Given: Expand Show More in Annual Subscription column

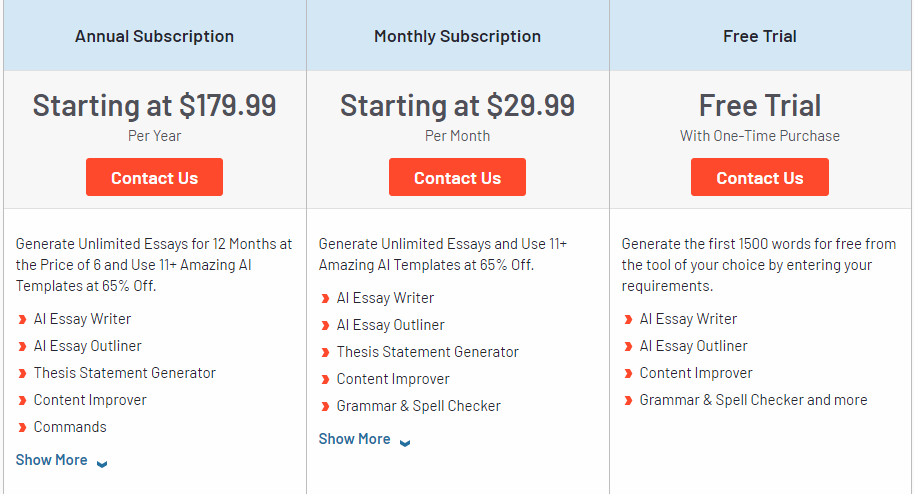Looking at the screenshot, I should click(x=52, y=460).
